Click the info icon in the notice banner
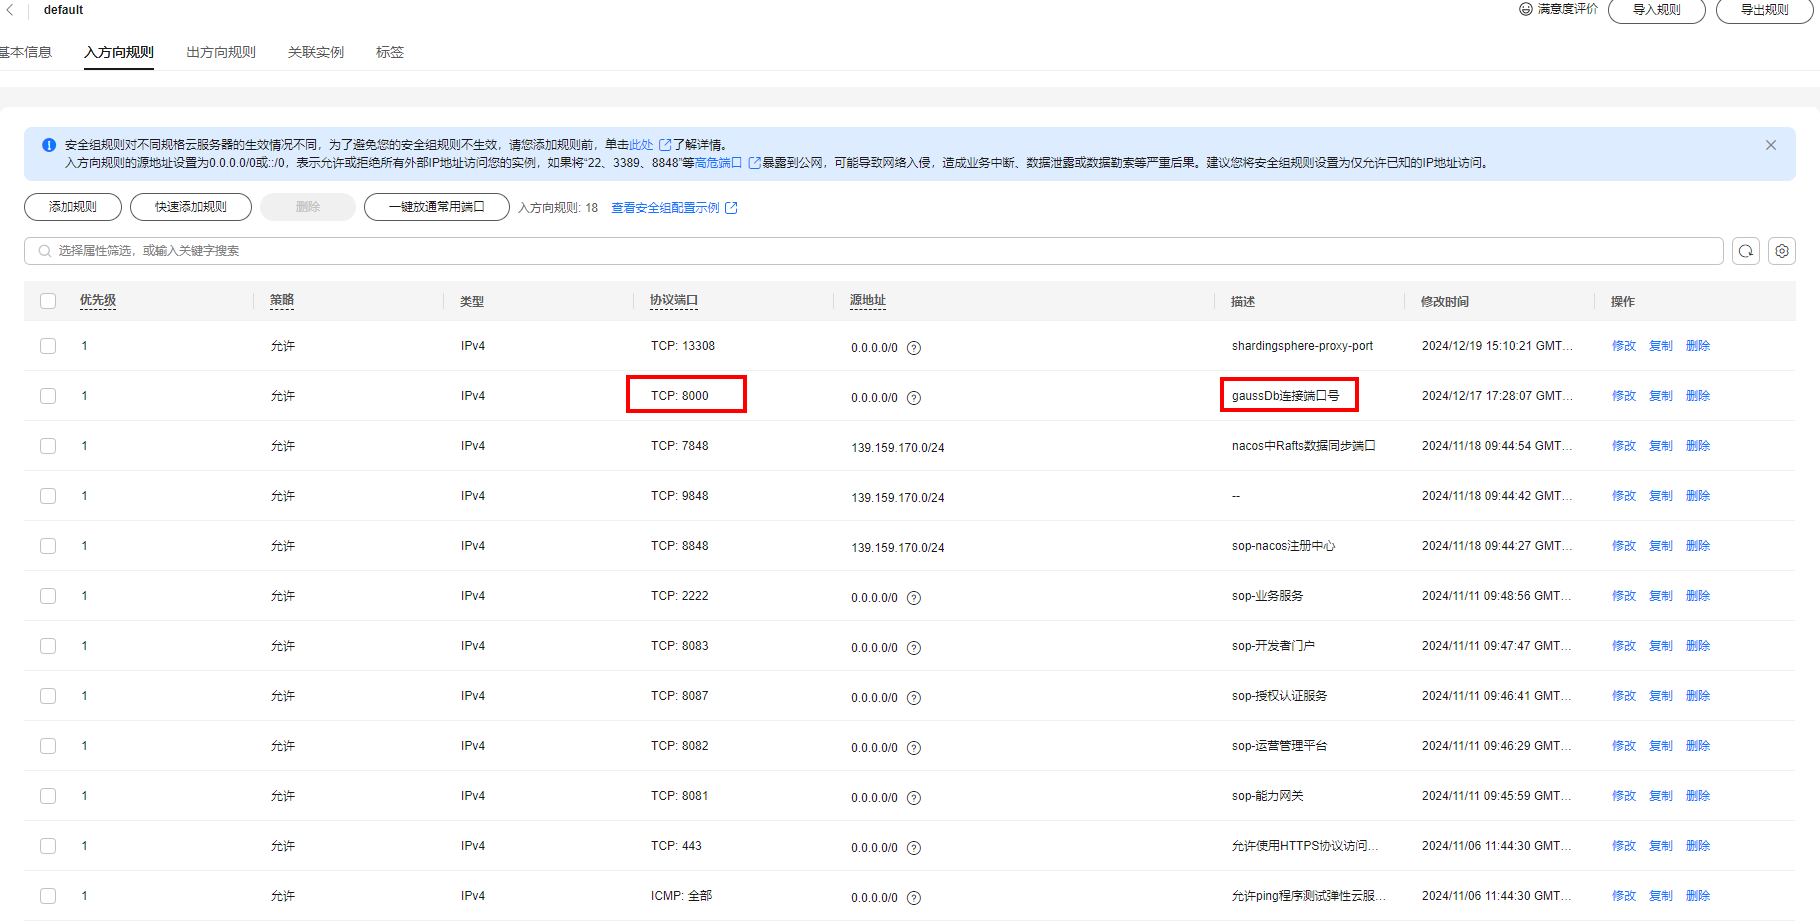Screen dimensions: 1820x921 49,145
